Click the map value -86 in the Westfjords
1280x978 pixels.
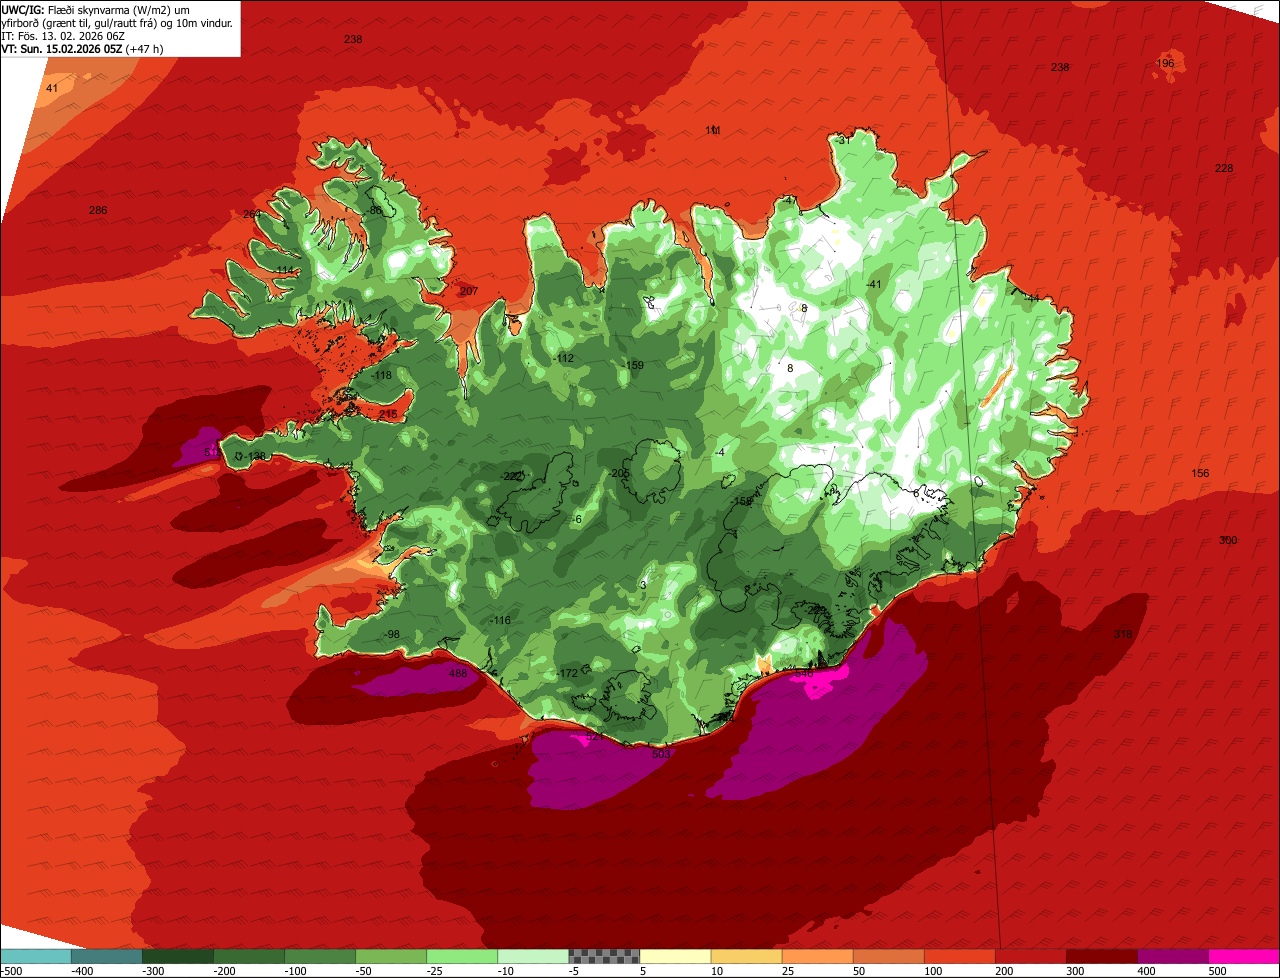coord(376,211)
